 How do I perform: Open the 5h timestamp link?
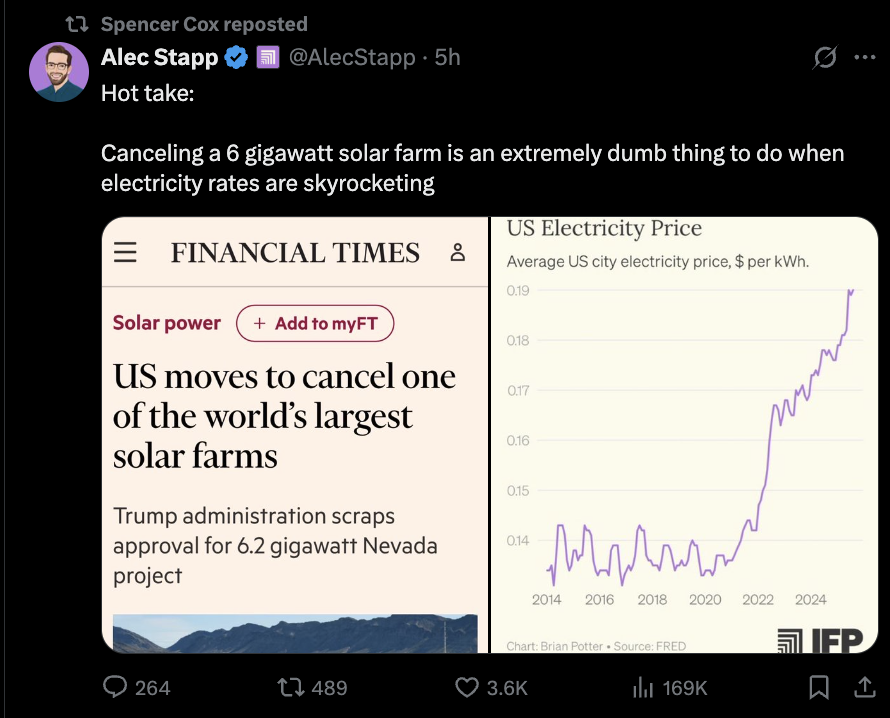(x=447, y=57)
